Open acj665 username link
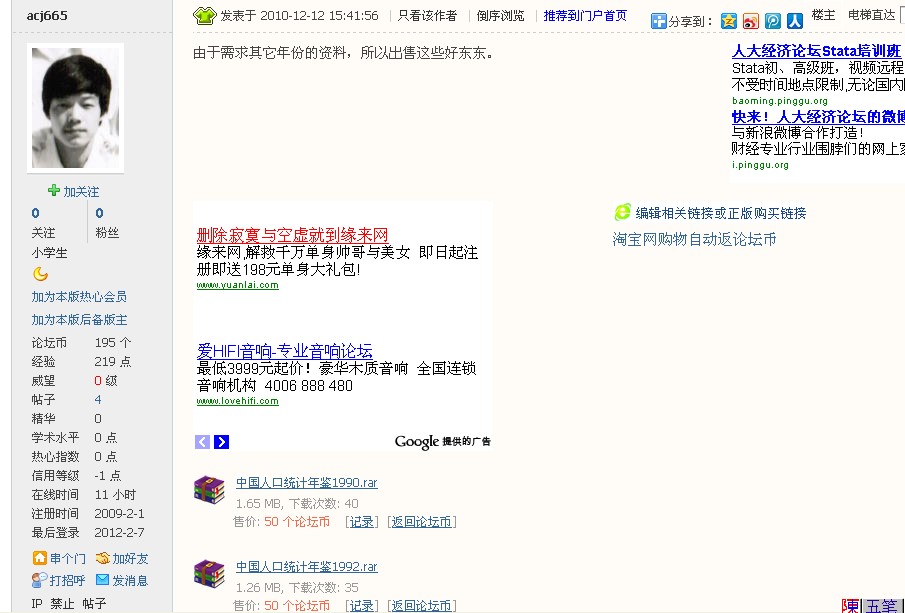Image resolution: width=905 pixels, height=613 pixels. click(x=47, y=16)
